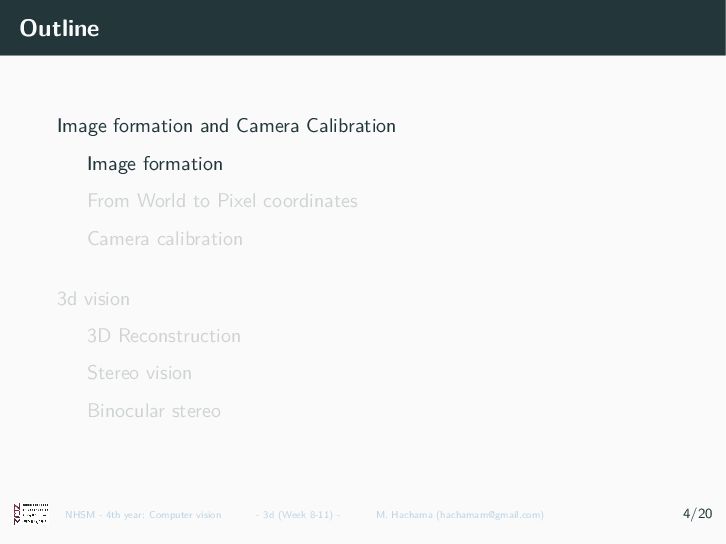
Task: Click the 4/20 page number
Action: [x=697, y=514]
